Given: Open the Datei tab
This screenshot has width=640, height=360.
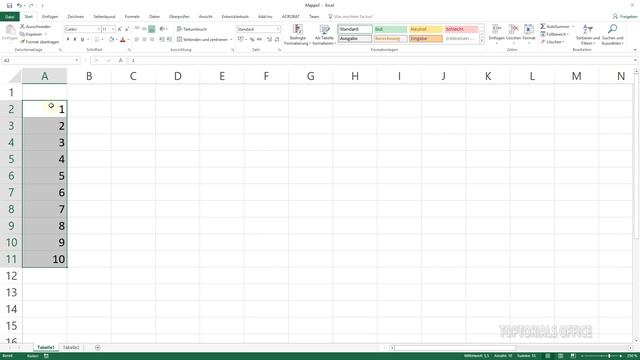Looking at the screenshot, I should [10, 17].
